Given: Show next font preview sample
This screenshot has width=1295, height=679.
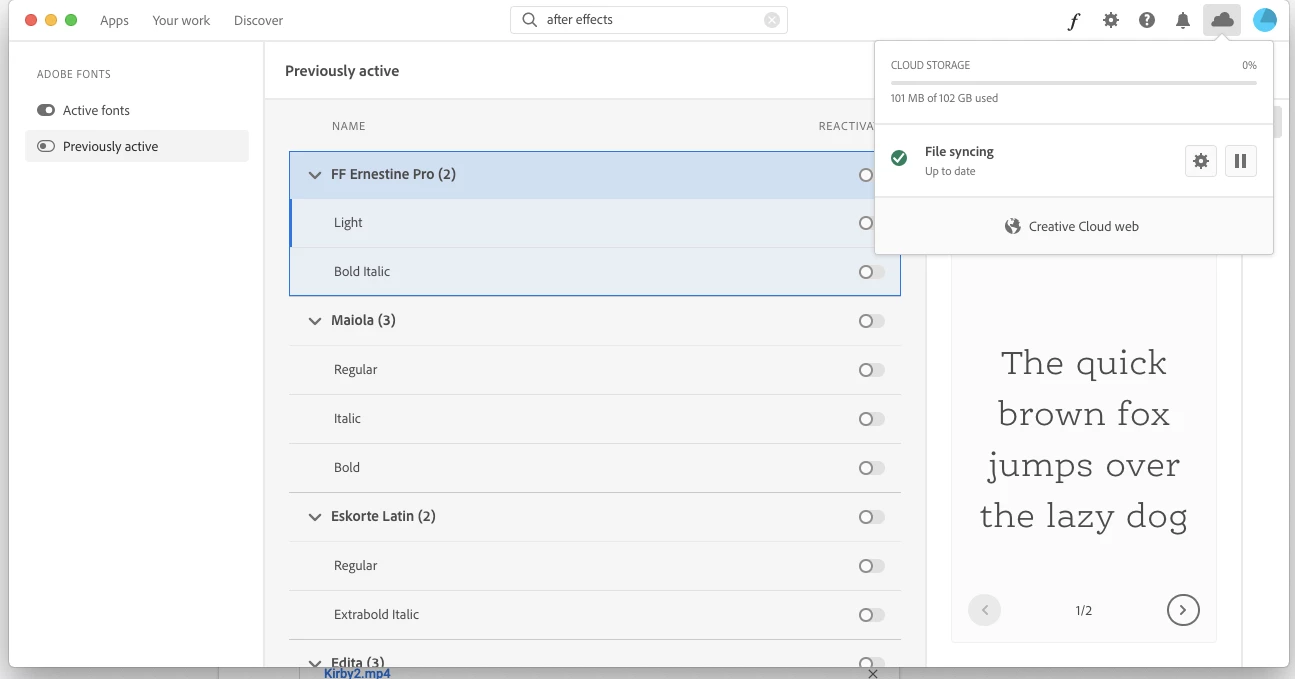Looking at the screenshot, I should click(x=1183, y=610).
